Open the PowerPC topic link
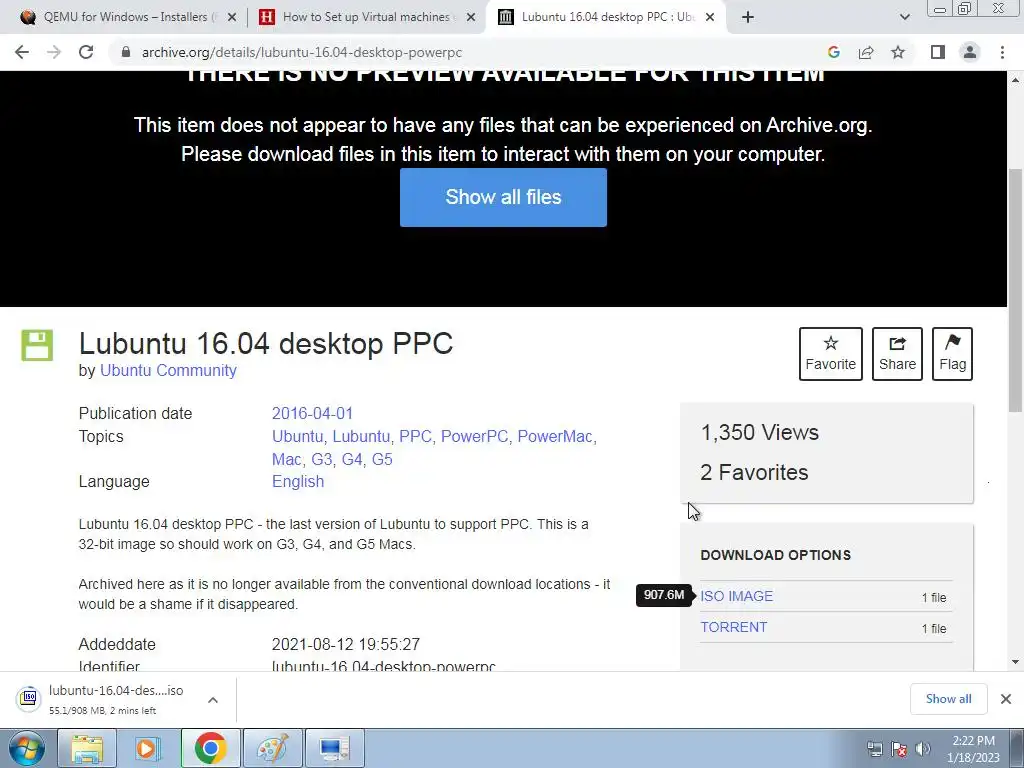This screenshot has width=1024, height=768. 474,436
